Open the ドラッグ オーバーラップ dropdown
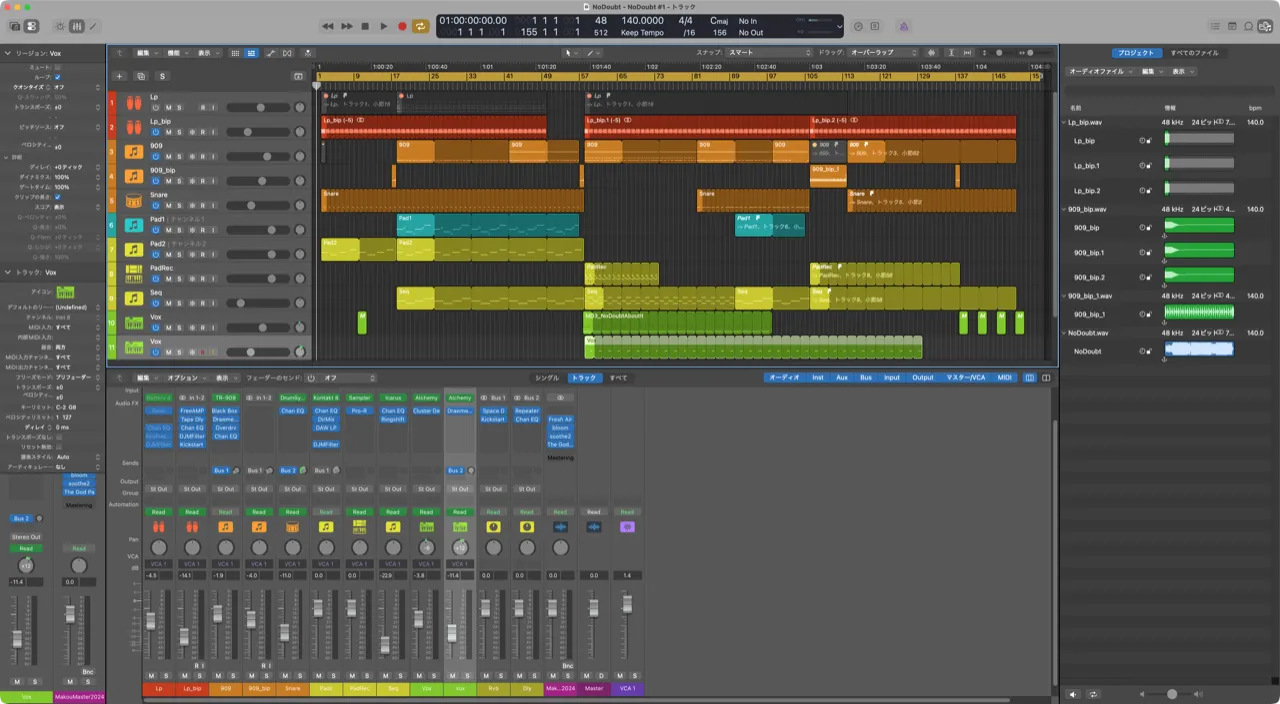The height and width of the screenshot is (704, 1280). click(882, 52)
